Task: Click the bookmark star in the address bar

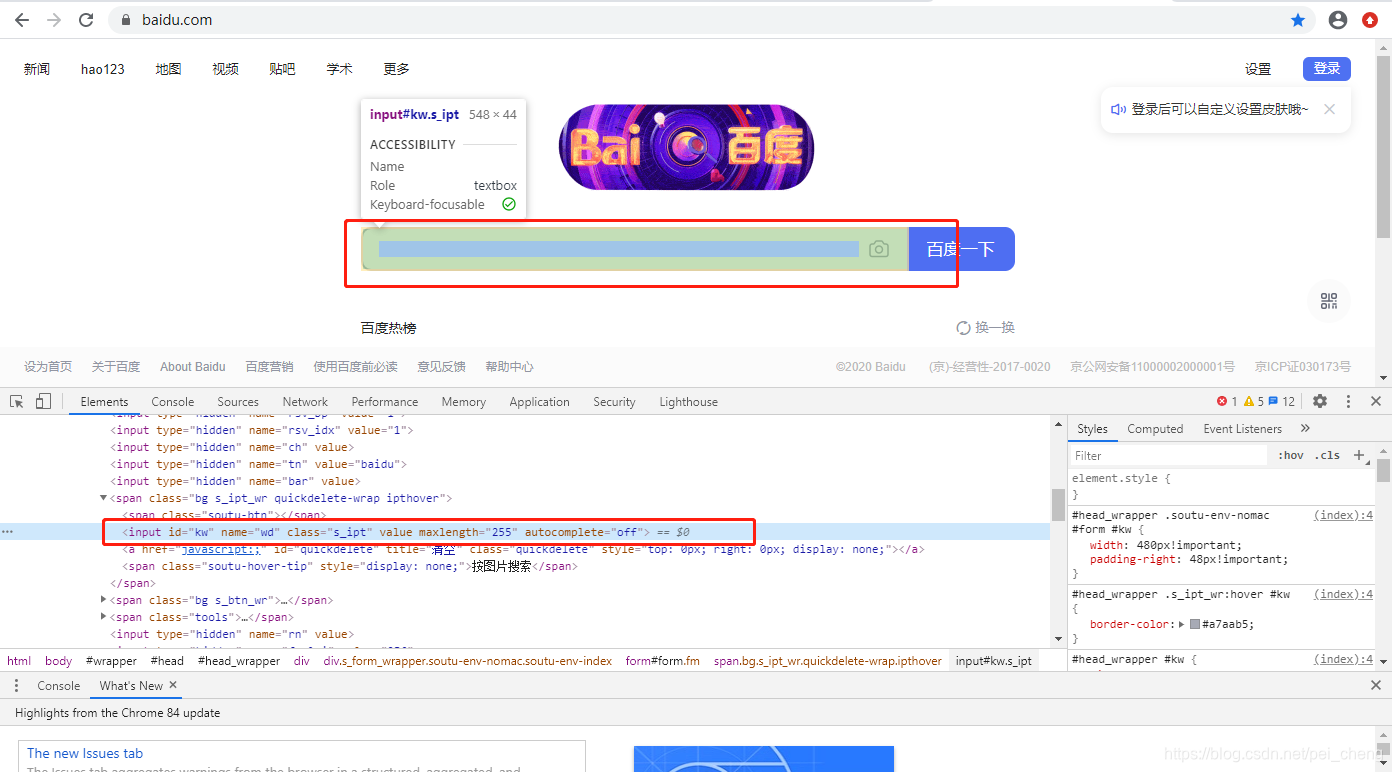Action: pyautogui.click(x=1298, y=20)
